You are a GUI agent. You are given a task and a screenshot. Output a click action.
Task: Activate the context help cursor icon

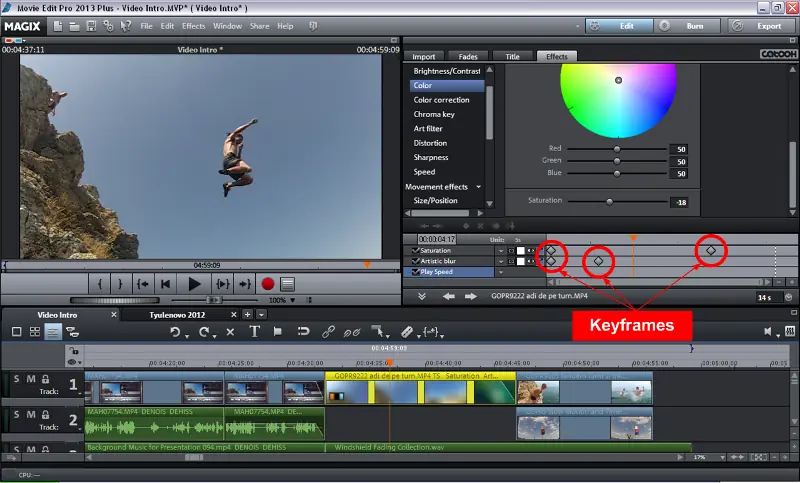(125, 26)
